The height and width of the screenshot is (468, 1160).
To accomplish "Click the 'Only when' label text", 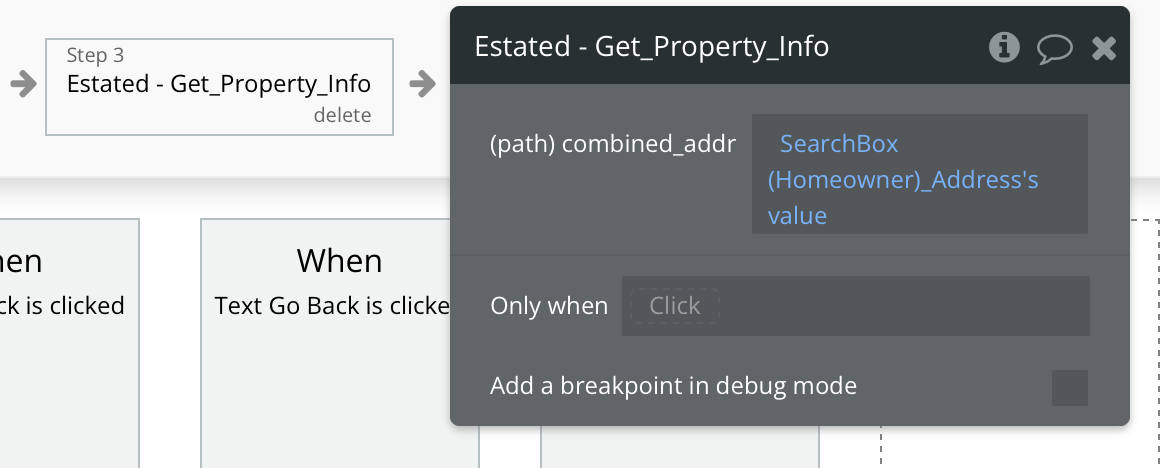I will point(549,306).
